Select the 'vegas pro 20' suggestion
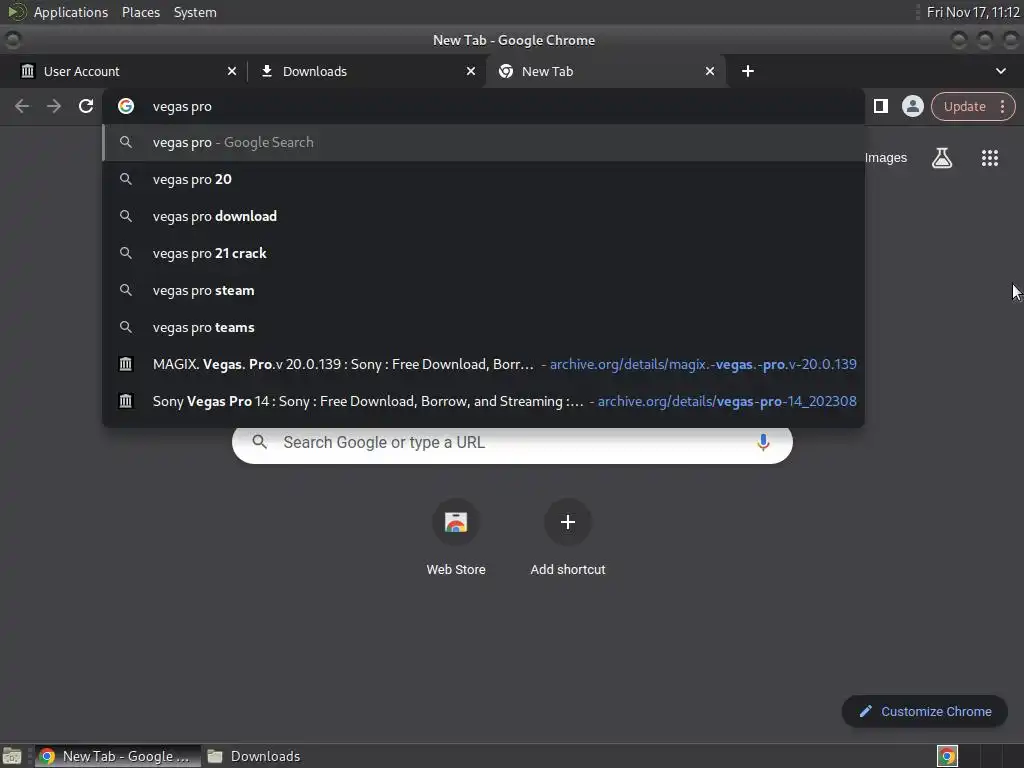1024x768 pixels. pos(483,179)
